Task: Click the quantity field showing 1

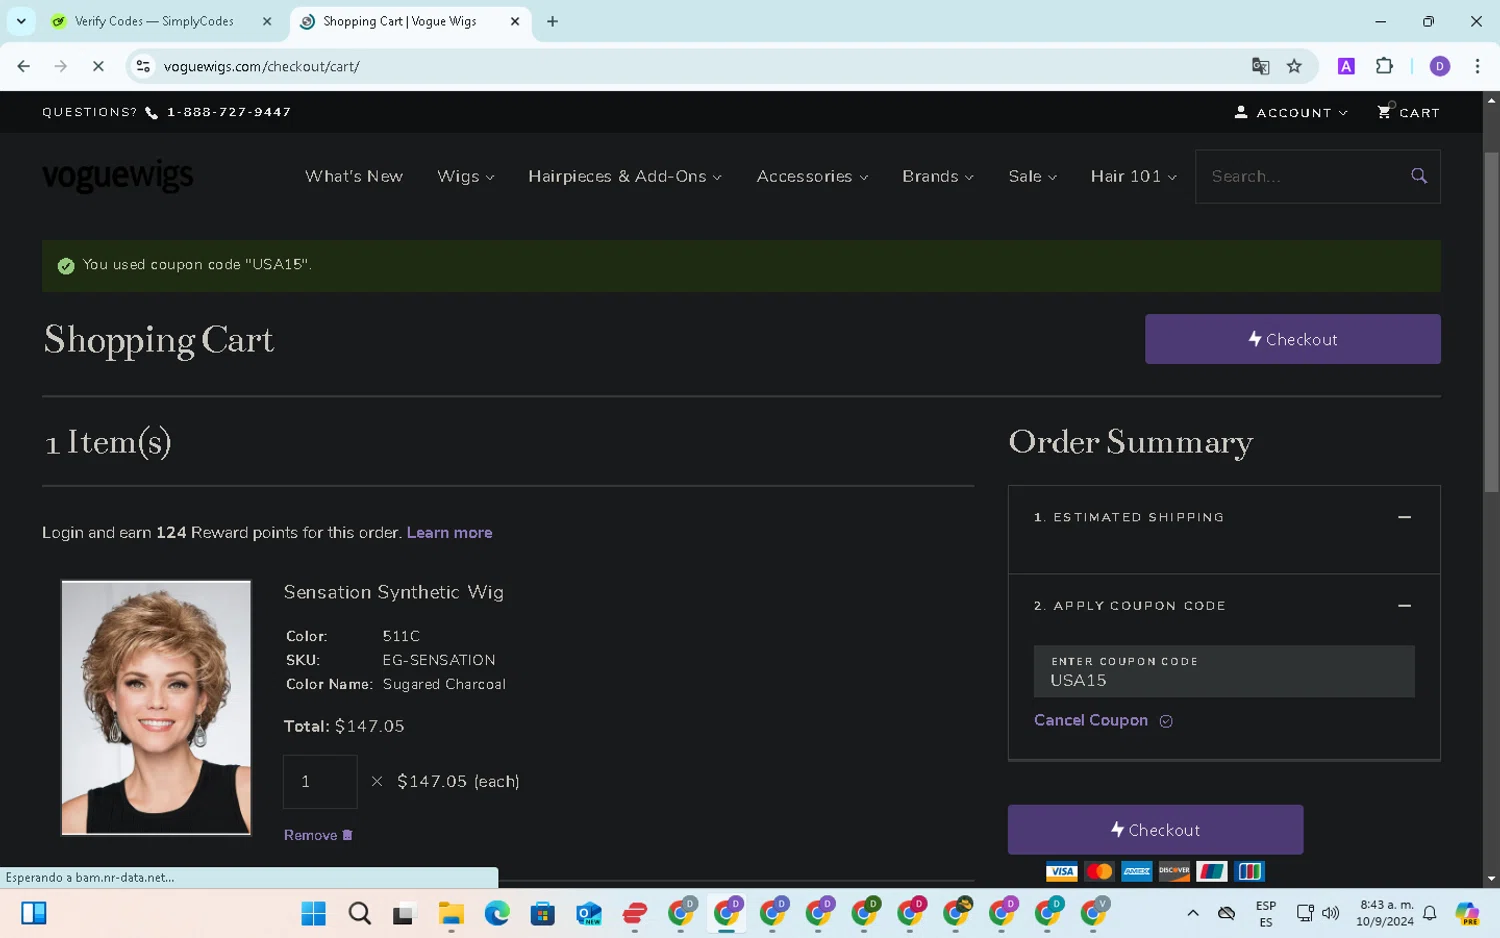Action: pos(320,781)
